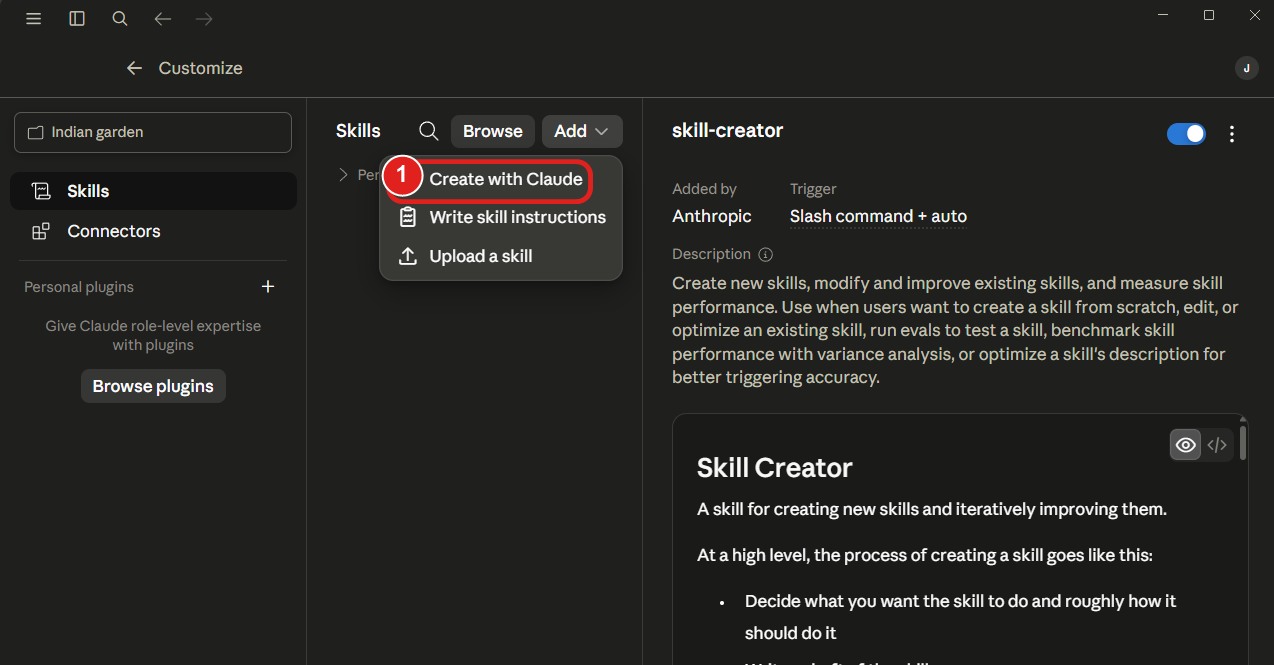
Task: Click the Customize page title
Action: (200, 68)
